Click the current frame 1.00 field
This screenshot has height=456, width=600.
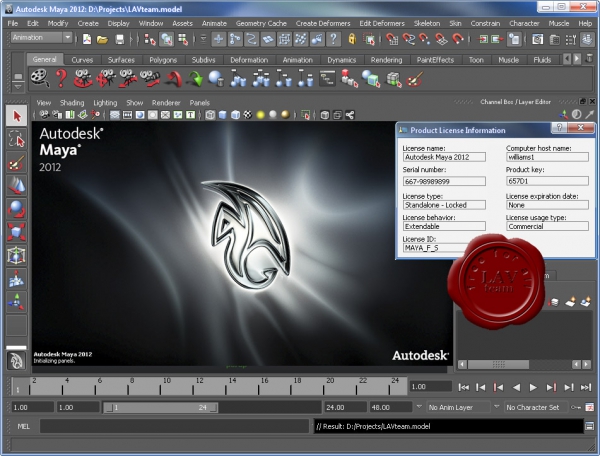430,386
